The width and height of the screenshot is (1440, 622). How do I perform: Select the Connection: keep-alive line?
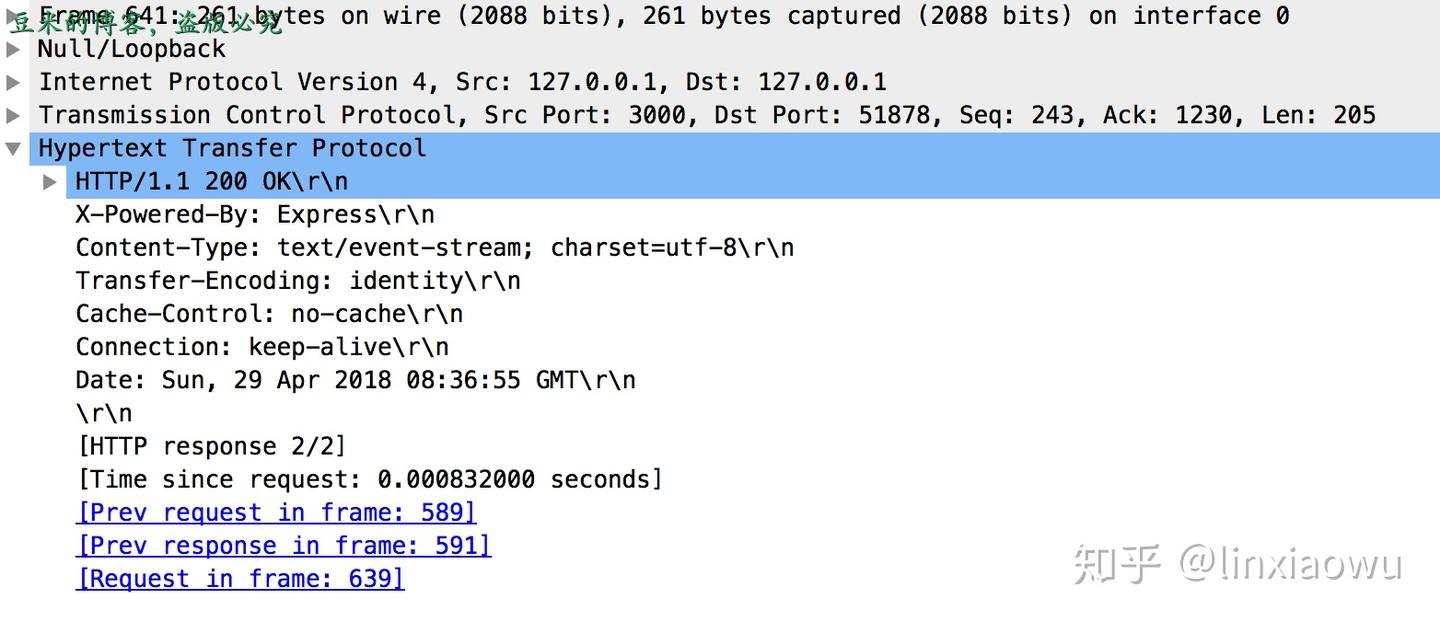click(262, 347)
